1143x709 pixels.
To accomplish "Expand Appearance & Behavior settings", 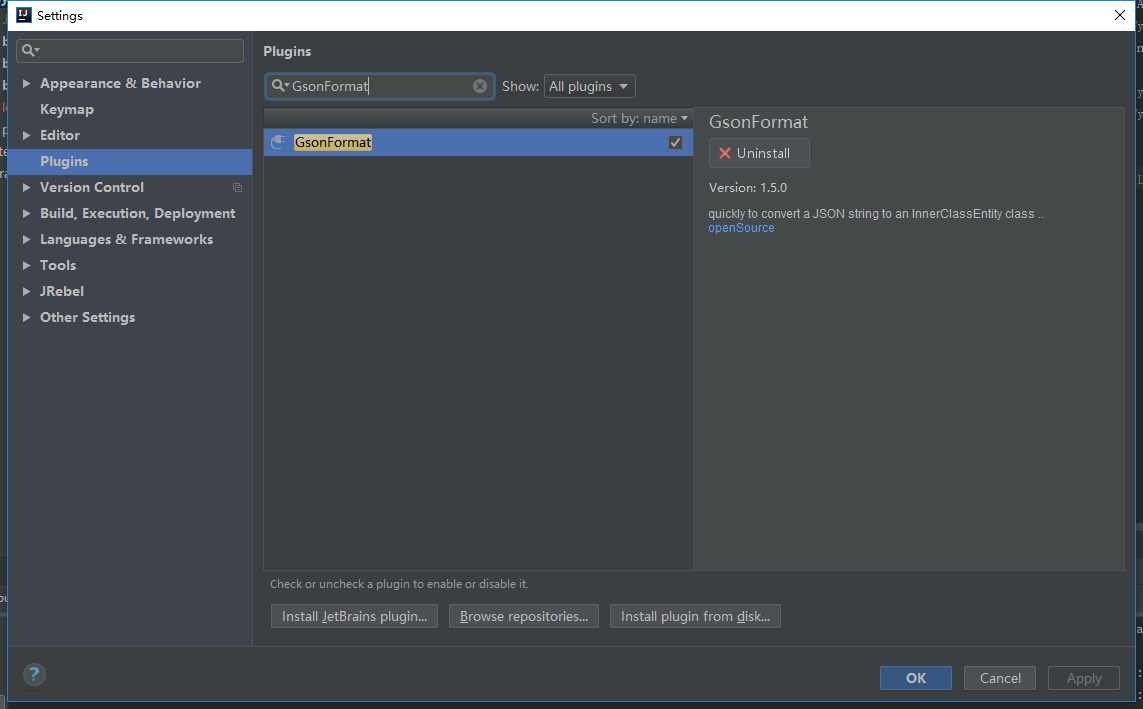I will click(x=26, y=83).
